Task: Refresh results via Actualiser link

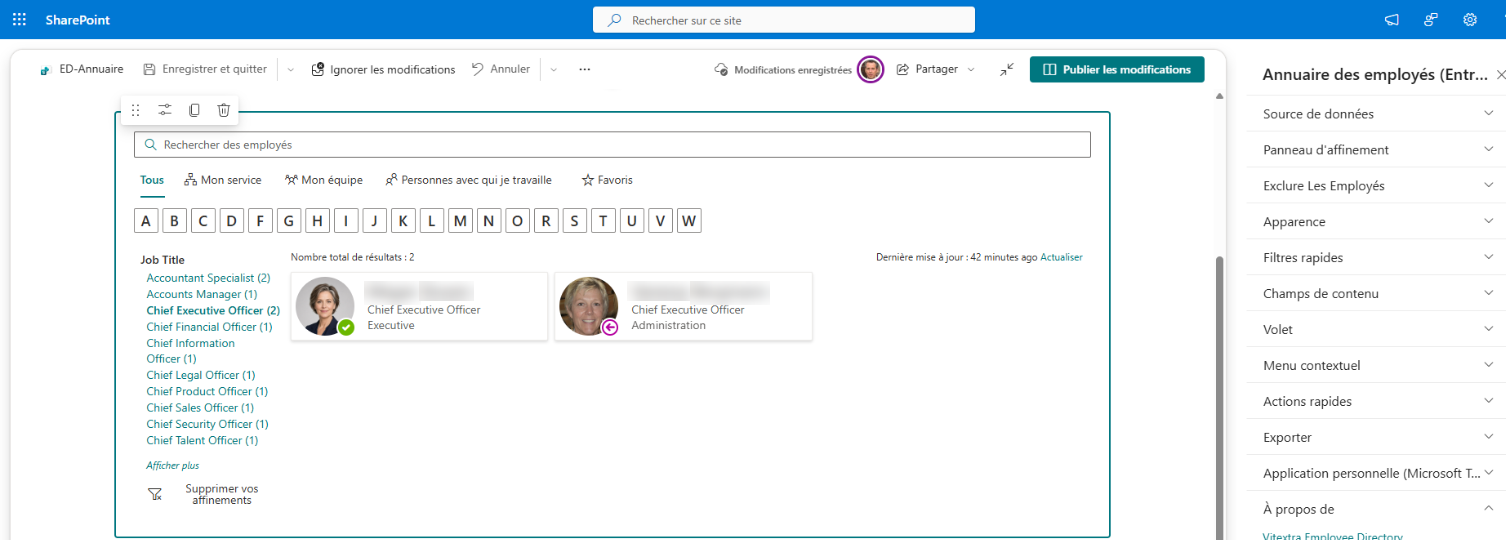Action: [x=1061, y=257]
